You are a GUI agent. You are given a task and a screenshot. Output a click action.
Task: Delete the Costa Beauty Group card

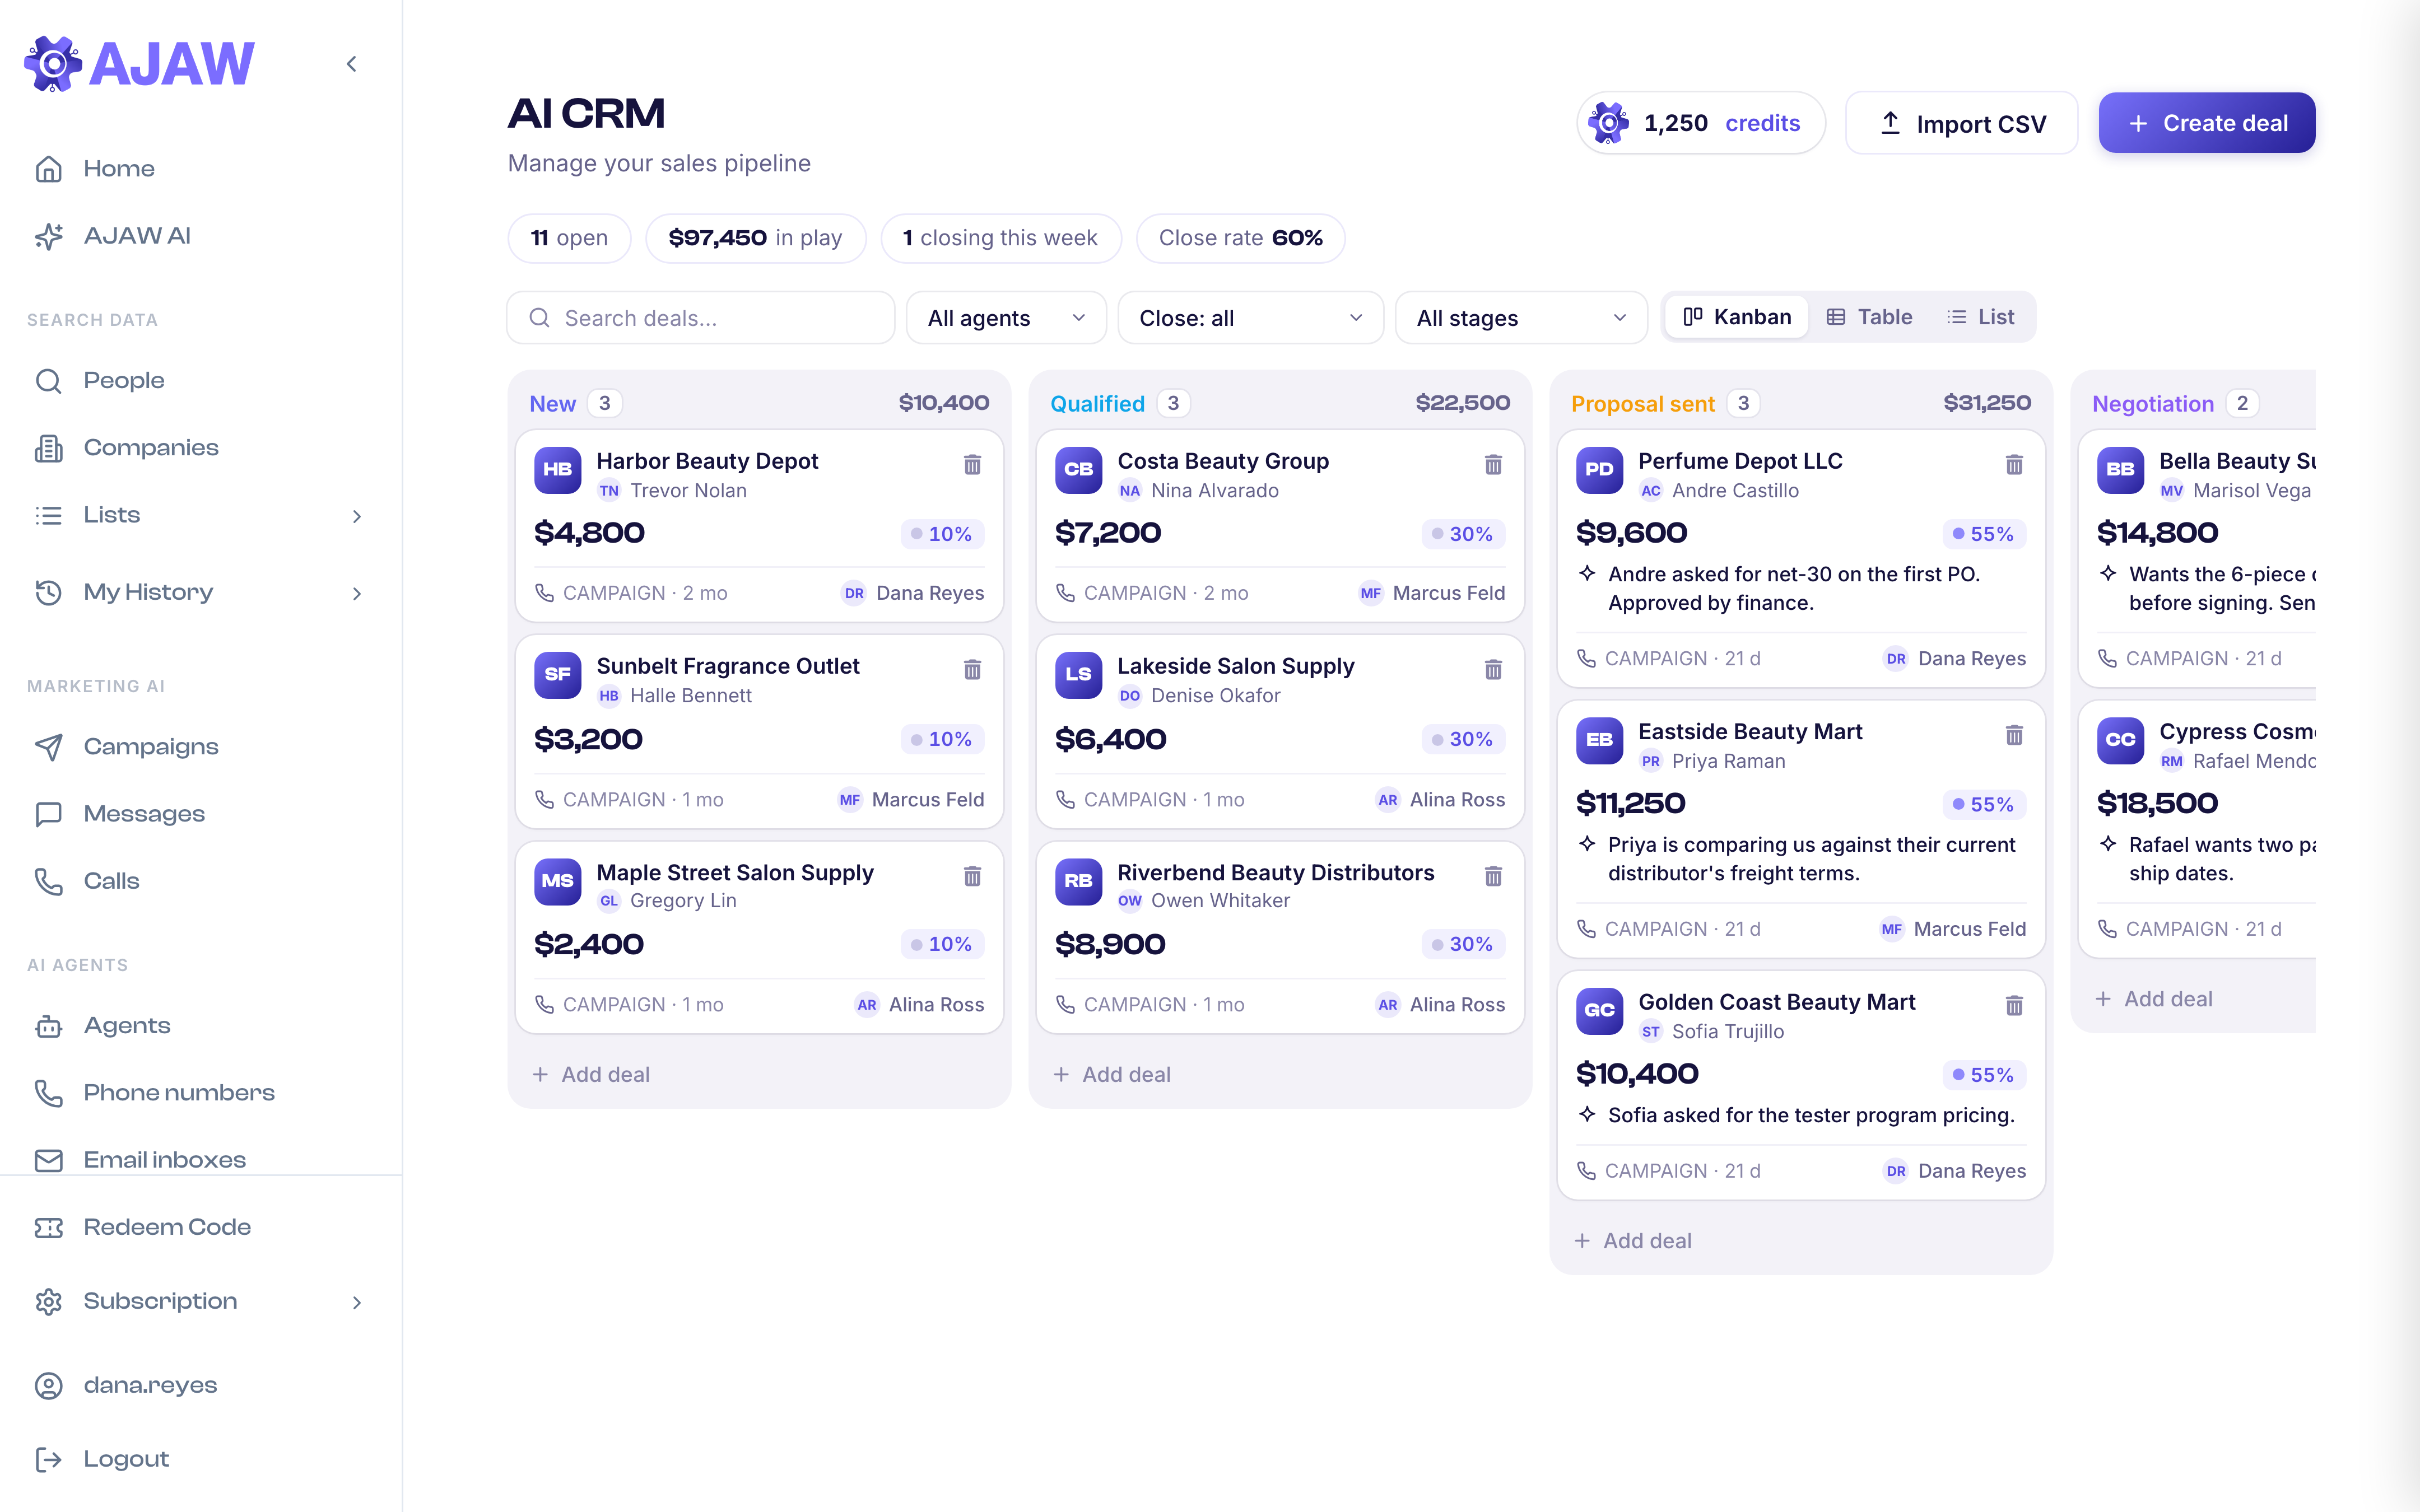(x=1493, y=464)
